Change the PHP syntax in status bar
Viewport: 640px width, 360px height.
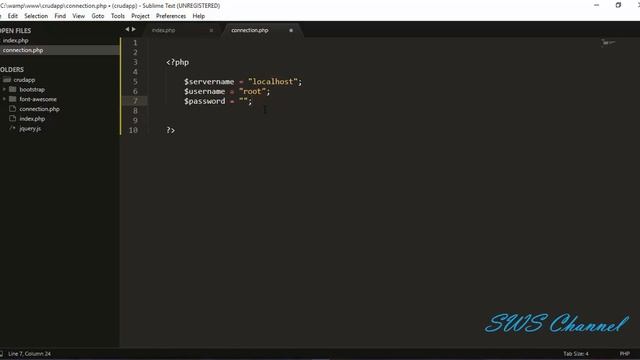tap(625, 354)
